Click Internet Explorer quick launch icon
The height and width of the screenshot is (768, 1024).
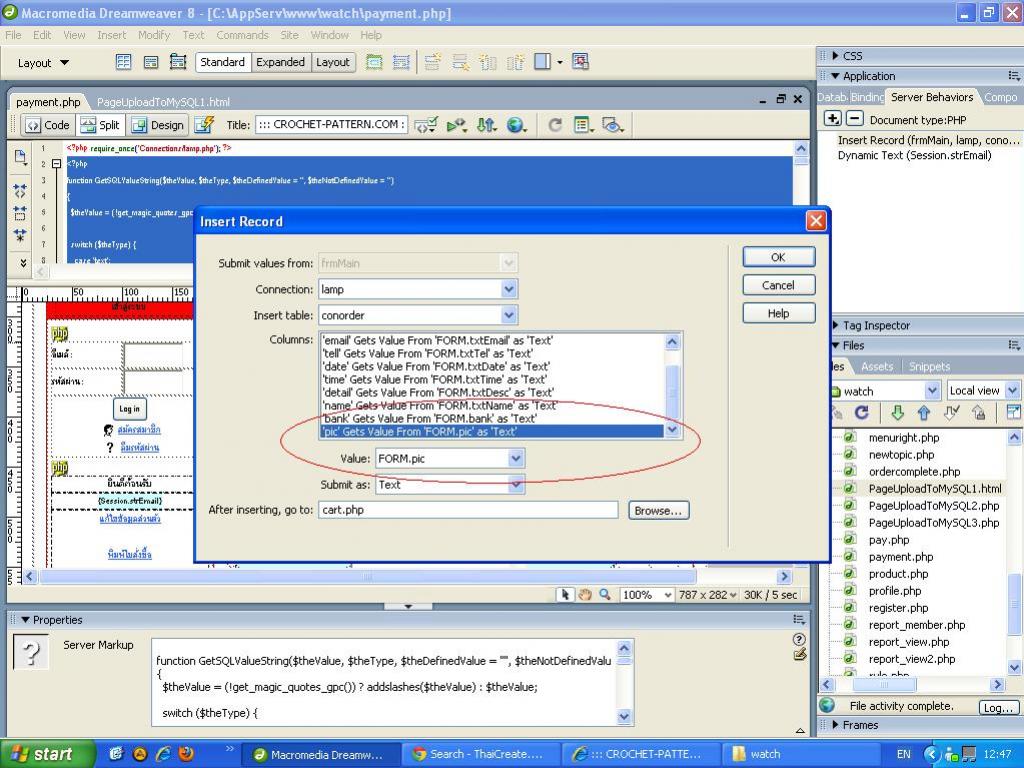pyautogui.click(x=163, y=754)
